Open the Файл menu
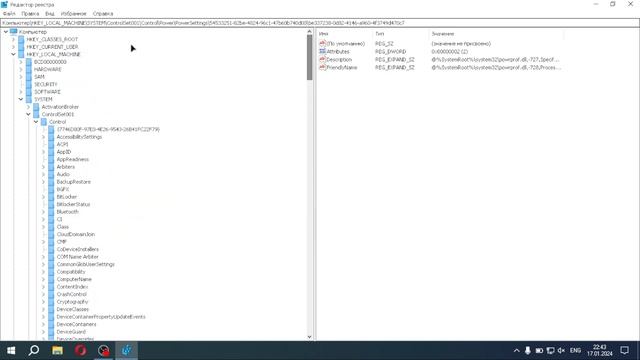Viewport: 640px width, 360px height. [9, 13]
